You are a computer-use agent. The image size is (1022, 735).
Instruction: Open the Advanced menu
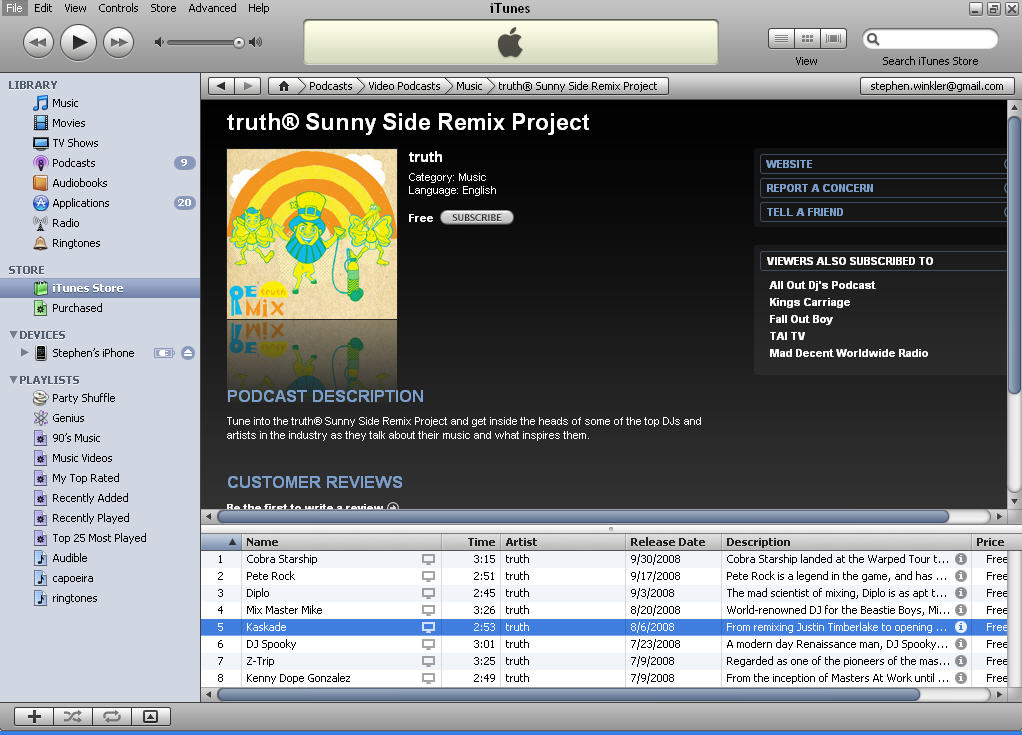212,8
